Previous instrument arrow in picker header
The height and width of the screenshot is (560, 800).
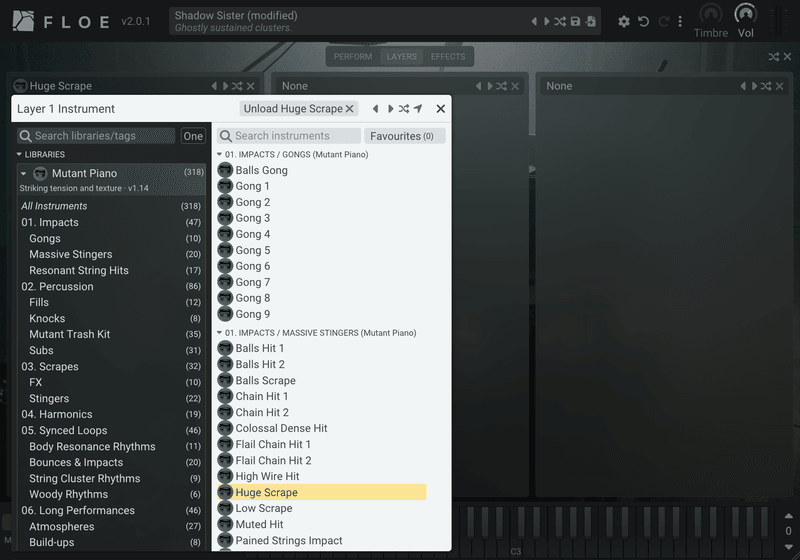[x=376, y=109]
